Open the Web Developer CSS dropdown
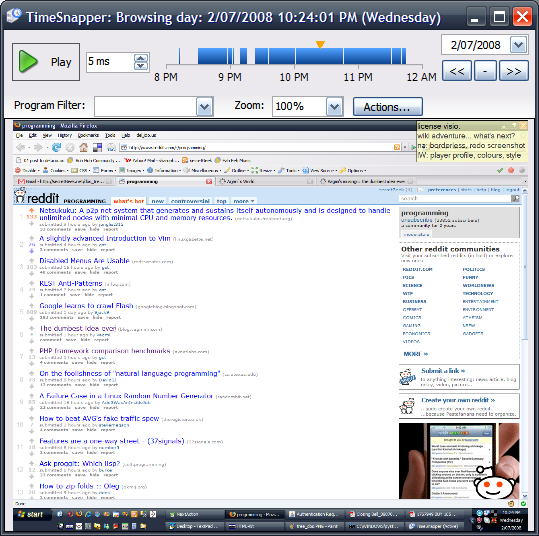The width and height of the screenshot is (539, 536). click(80, 170)
